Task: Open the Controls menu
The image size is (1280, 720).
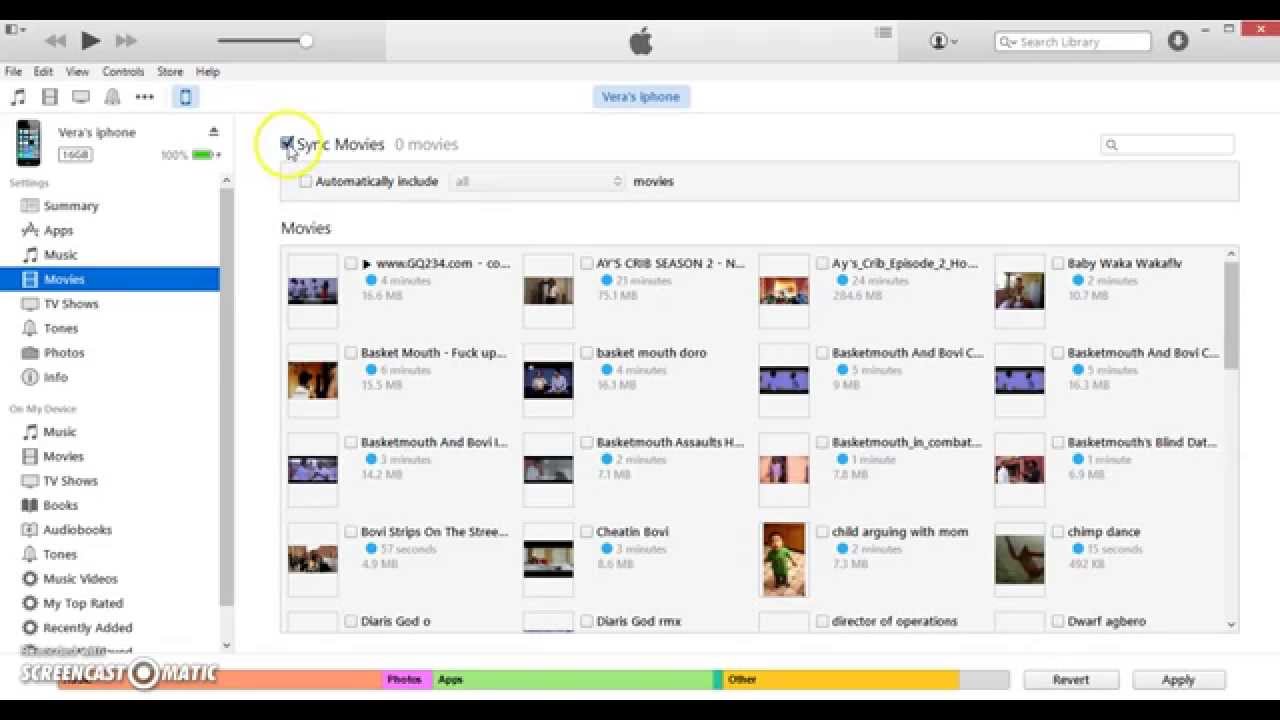Action: tap(123, 72)
